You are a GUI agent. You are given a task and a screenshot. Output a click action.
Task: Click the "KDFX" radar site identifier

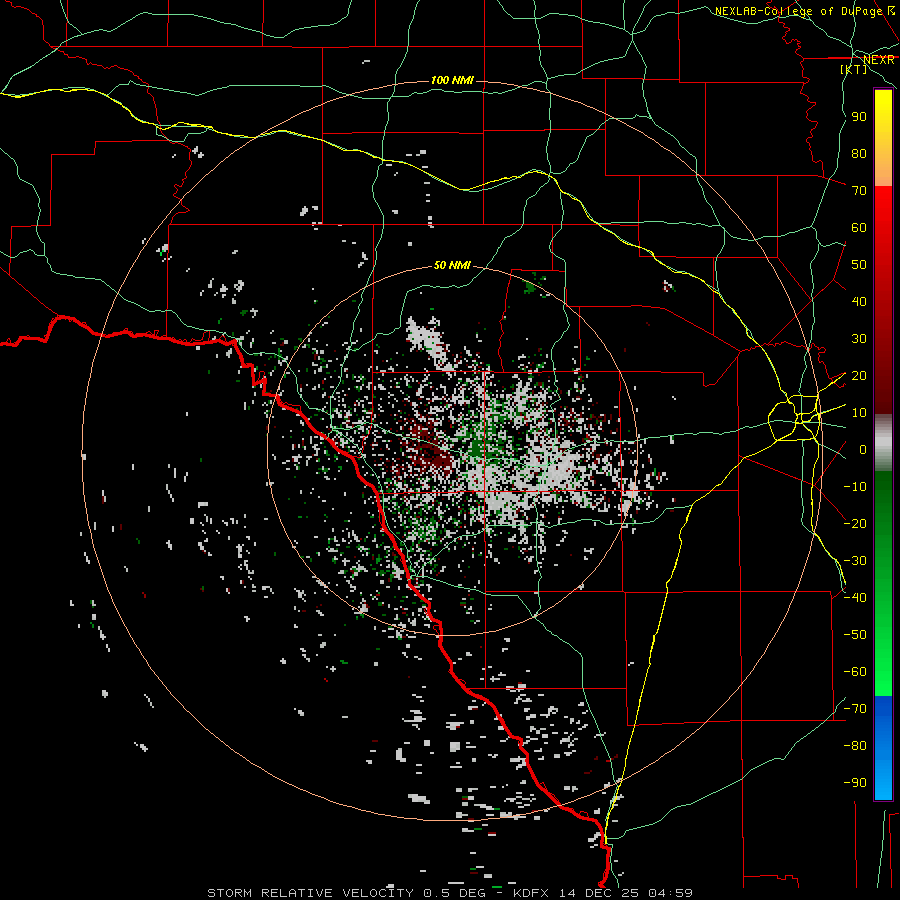[x=530, y=893]
